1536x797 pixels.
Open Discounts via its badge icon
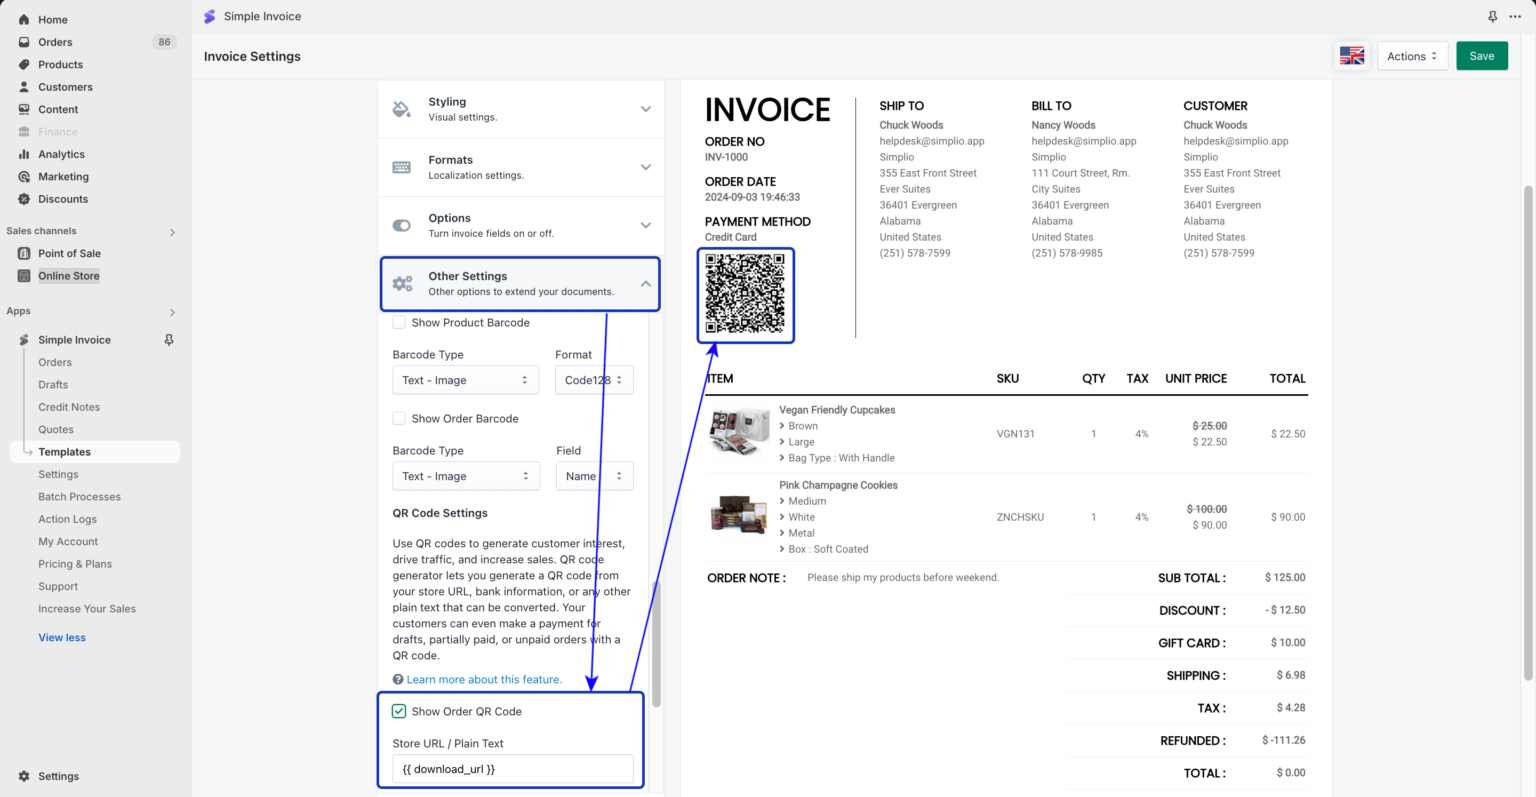coord(24,199)
